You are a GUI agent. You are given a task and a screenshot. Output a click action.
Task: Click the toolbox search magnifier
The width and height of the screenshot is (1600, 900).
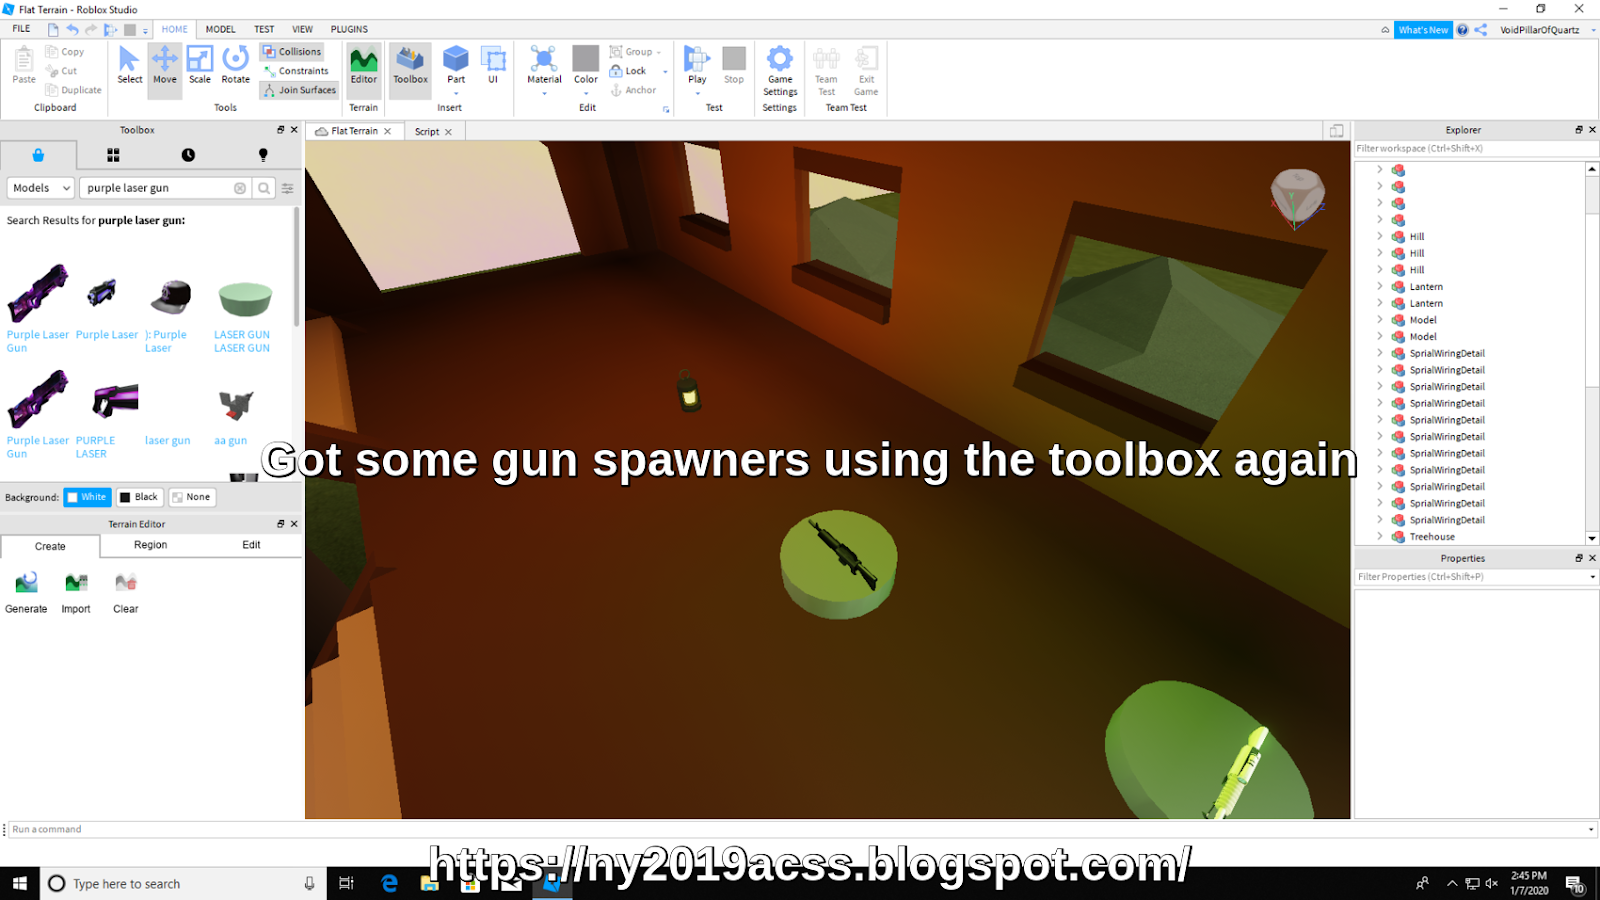tap(264, 188)
